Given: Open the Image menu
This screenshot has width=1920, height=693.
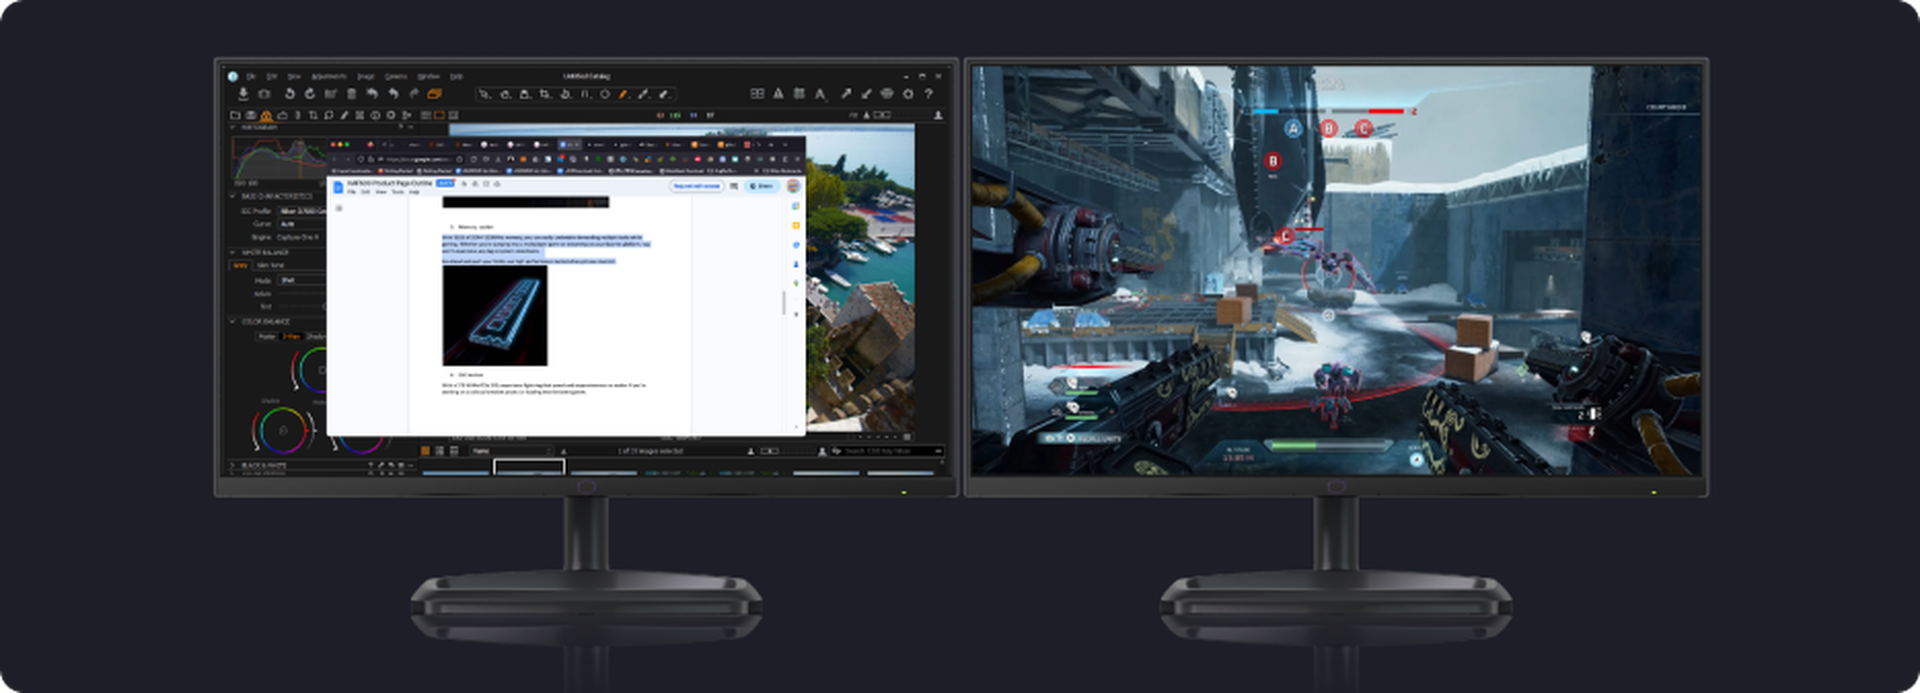Looking at the screenshot, I should (366, 76).
